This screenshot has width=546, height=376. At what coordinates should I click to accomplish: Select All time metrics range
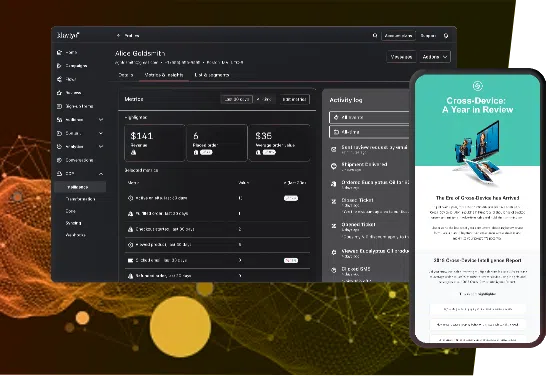(265, 99)
